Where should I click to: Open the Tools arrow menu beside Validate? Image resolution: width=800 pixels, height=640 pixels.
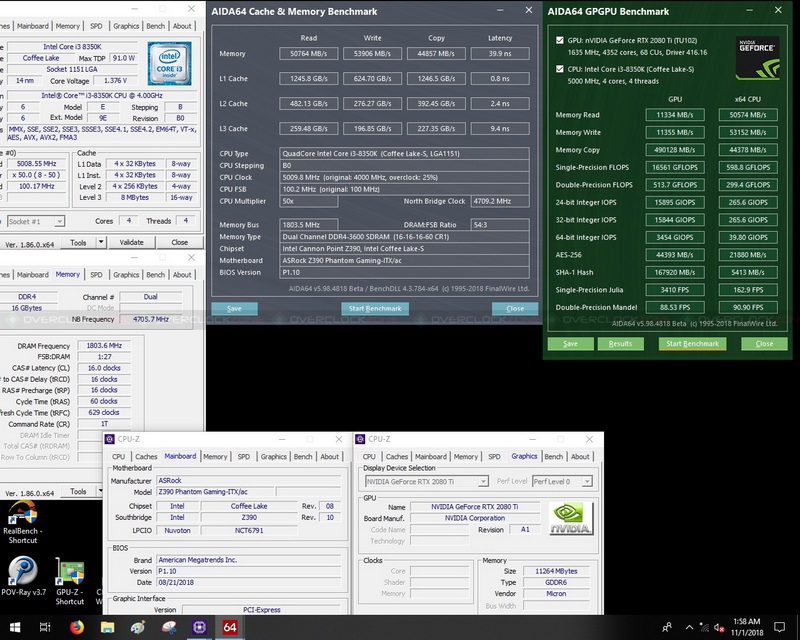point(101,242)
